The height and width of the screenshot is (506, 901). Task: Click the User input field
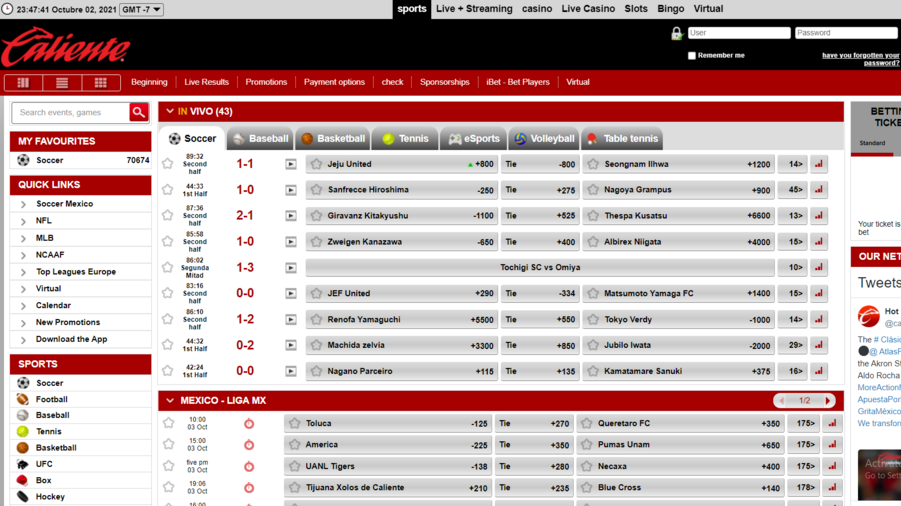[x=739, y=33]
